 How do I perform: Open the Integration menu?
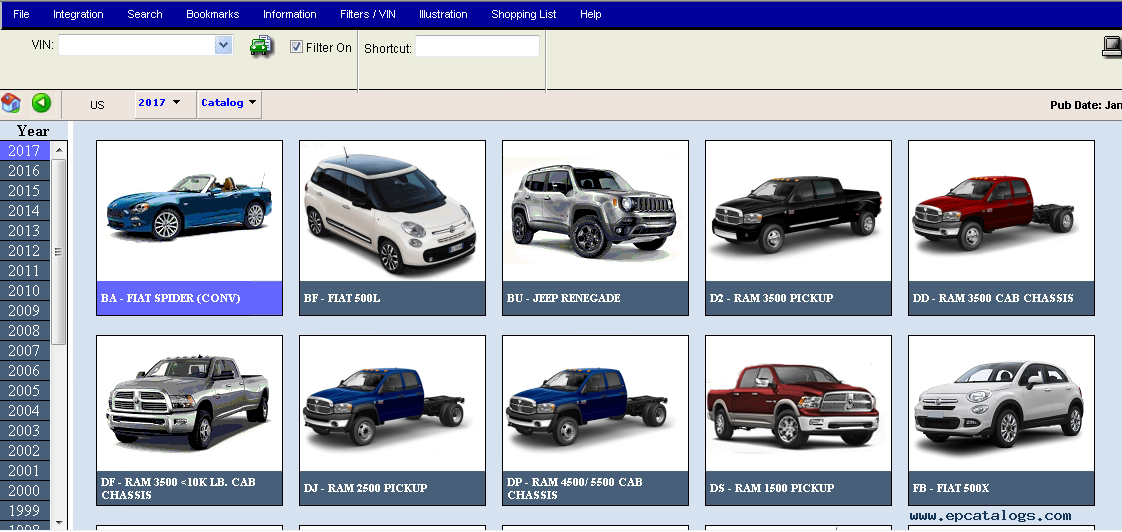pyautogui.click(x=78, y=14)
